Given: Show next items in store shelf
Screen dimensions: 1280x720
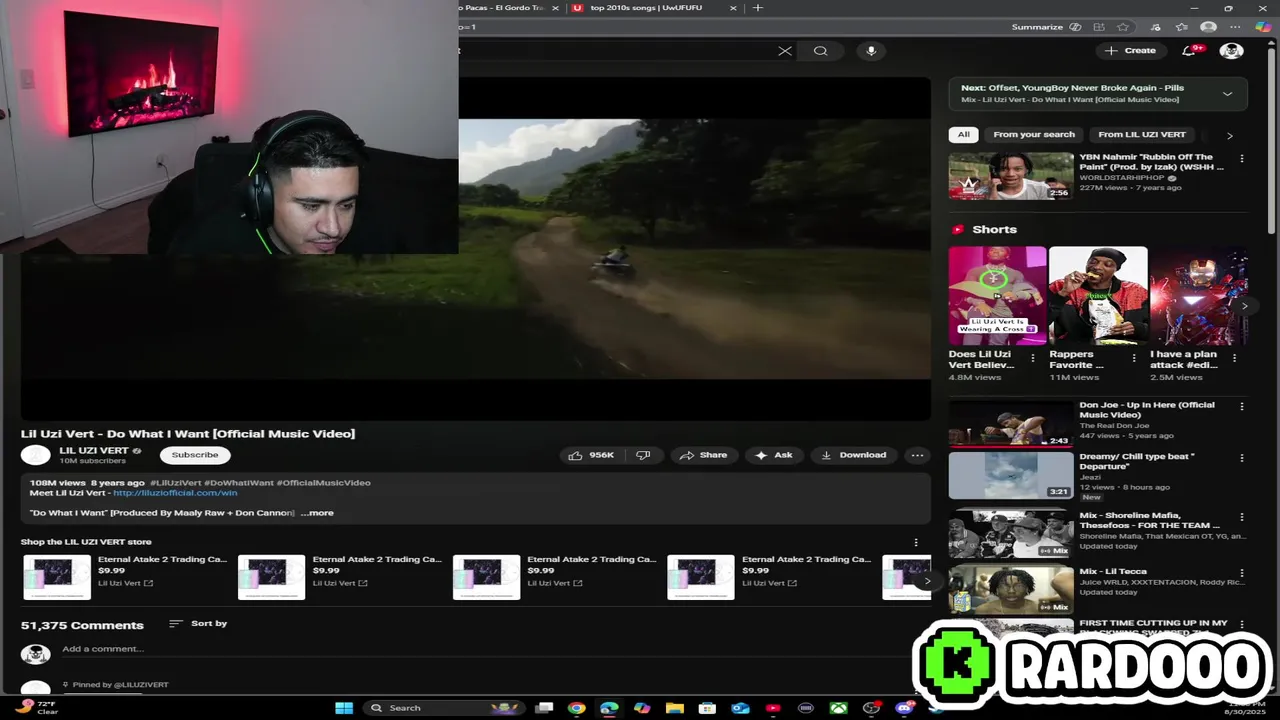Looking at the screenshot, I should tap(927, 580).
